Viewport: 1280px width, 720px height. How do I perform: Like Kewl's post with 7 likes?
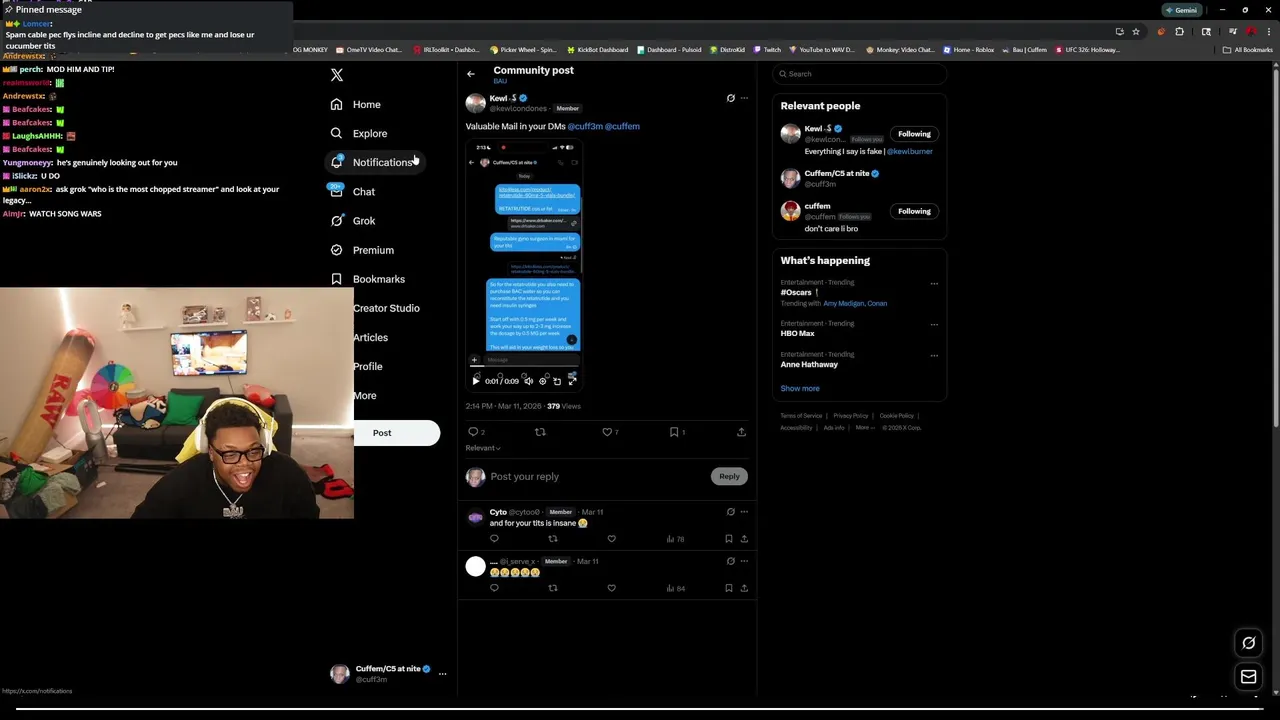coord(607,432)
